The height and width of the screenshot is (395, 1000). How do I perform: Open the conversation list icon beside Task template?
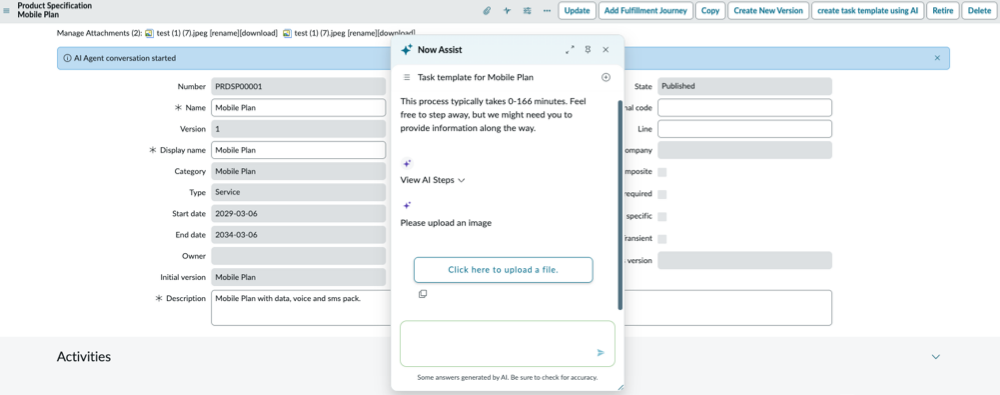pyautogui.click(x=407, y=77)
